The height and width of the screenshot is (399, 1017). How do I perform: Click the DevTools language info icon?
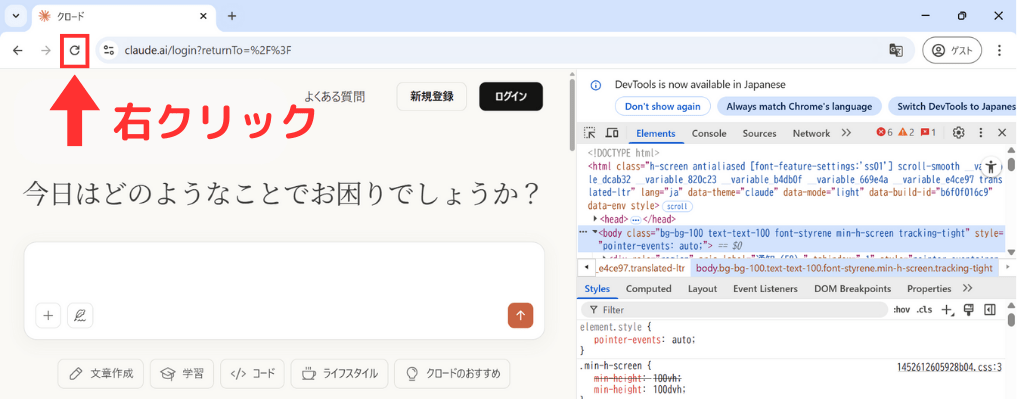(x=595, y=84)
